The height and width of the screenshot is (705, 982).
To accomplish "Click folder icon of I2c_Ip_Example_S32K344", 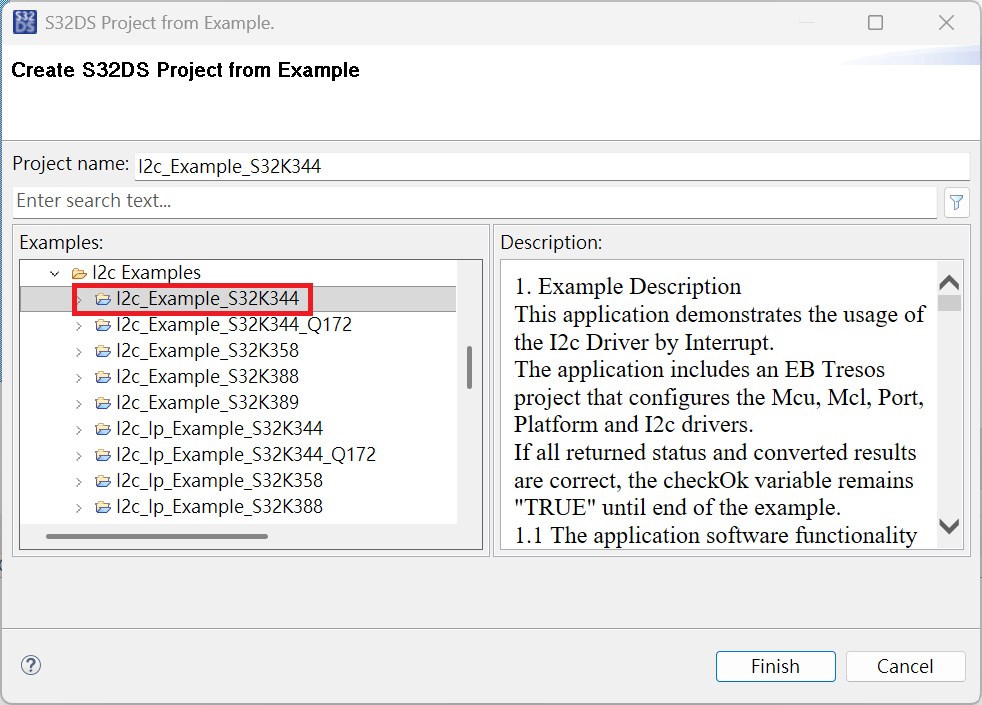I will 103,429.
